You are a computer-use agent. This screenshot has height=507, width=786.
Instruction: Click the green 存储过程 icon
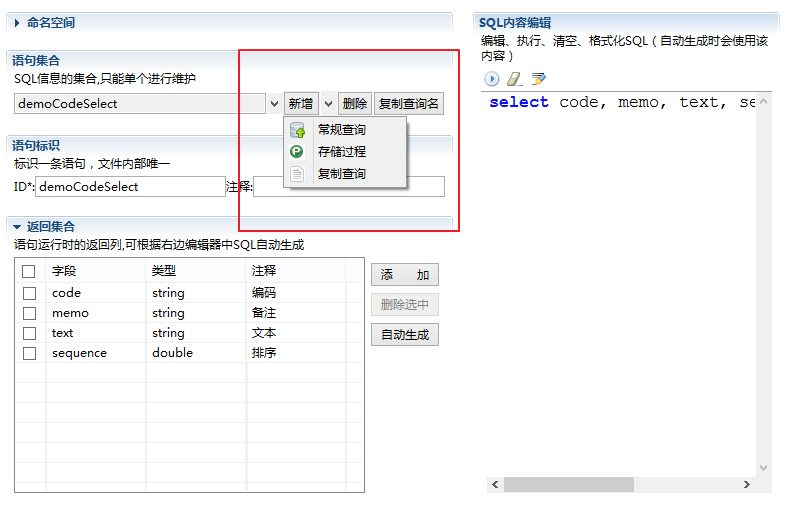(297, 151)
